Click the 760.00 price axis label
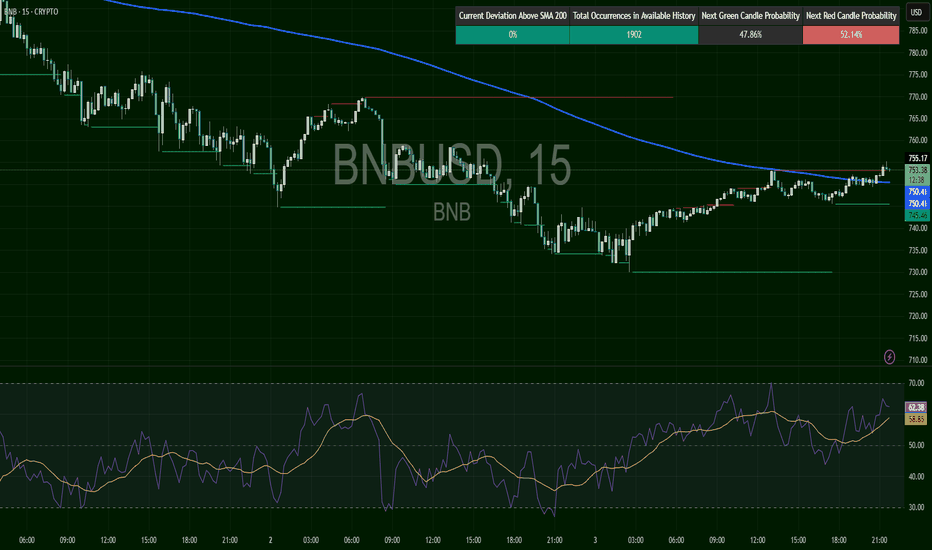Screen dimensions: 932x550 coord(917,140)
